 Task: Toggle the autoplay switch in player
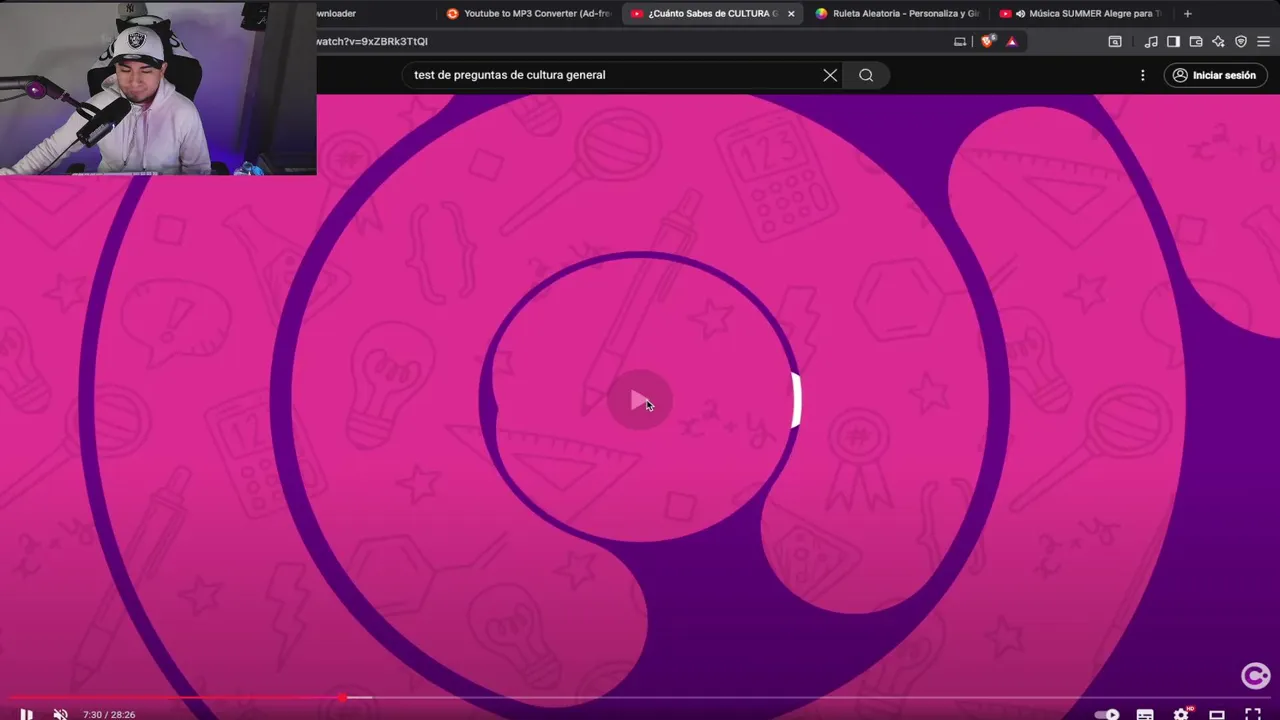(1107, 714)
